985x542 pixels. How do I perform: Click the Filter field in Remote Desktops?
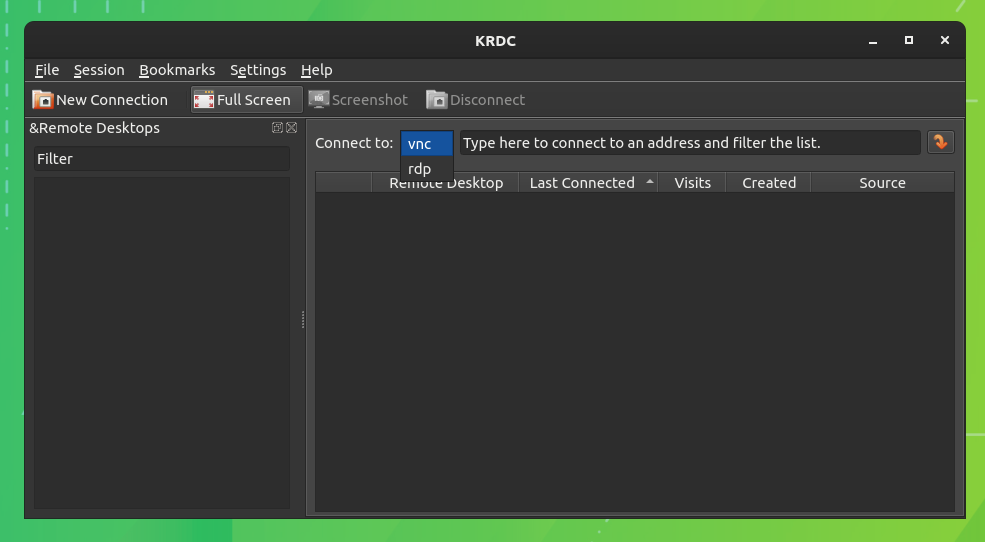(161, 159)
